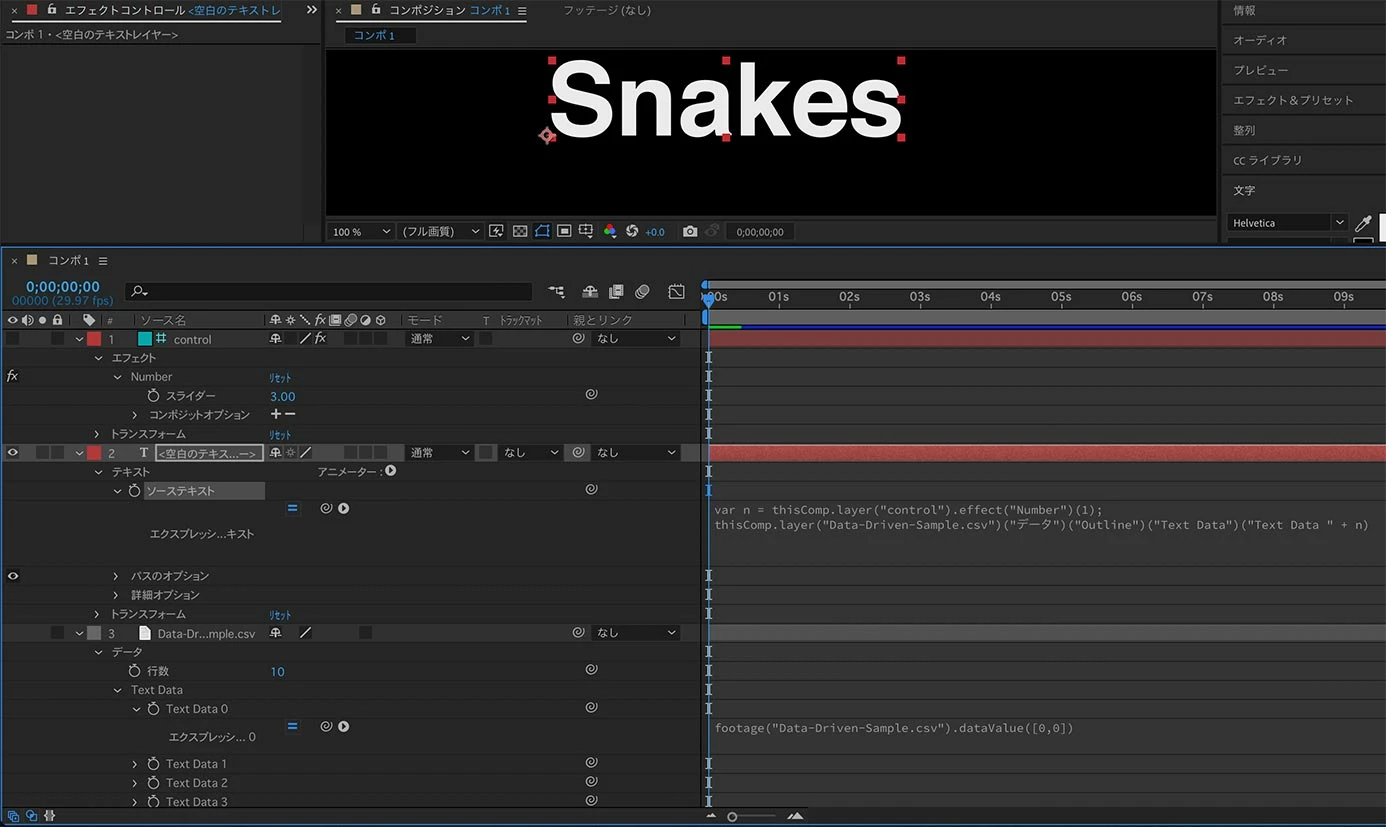
Task: Enable frame blending icon in timeline header
Action: tap(616, 291)
